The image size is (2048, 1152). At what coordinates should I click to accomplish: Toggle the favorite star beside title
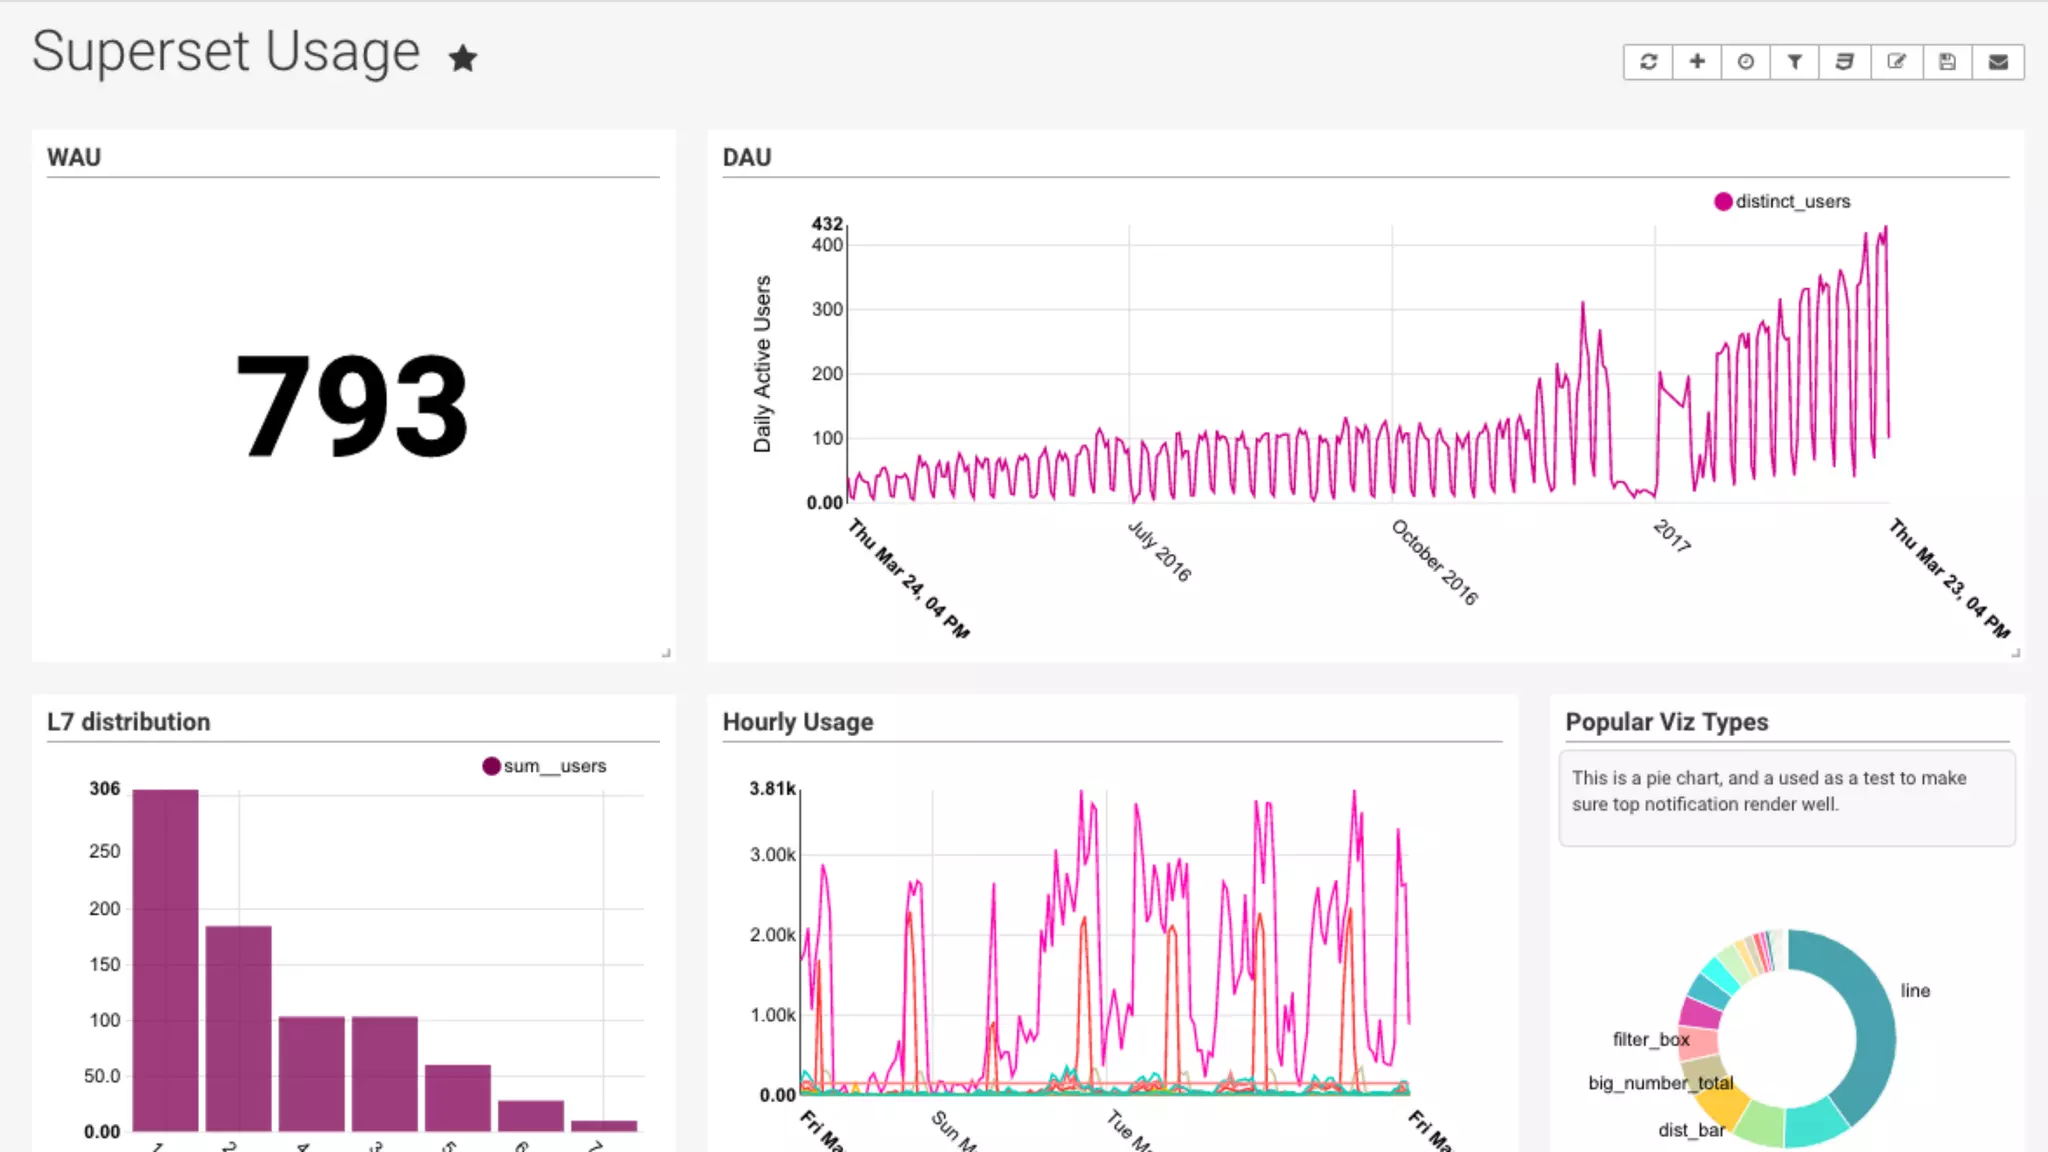point(463,58)
